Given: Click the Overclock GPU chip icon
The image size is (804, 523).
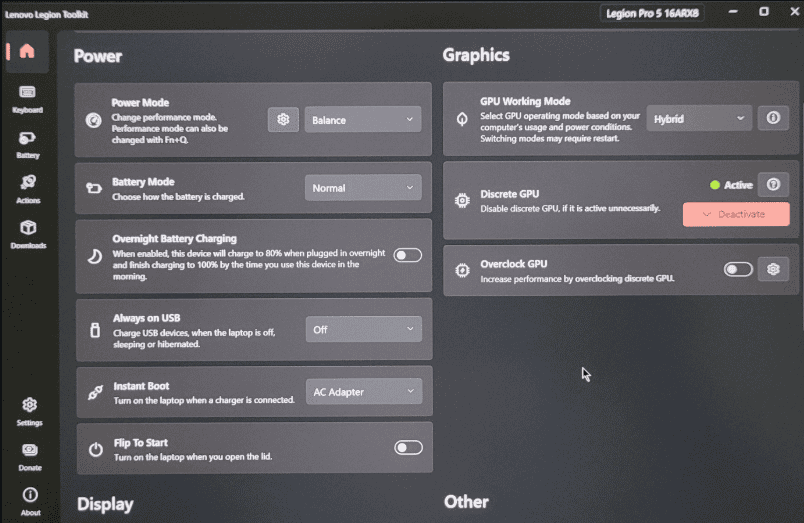Looking at the screenshot, I should coord(462,270).
